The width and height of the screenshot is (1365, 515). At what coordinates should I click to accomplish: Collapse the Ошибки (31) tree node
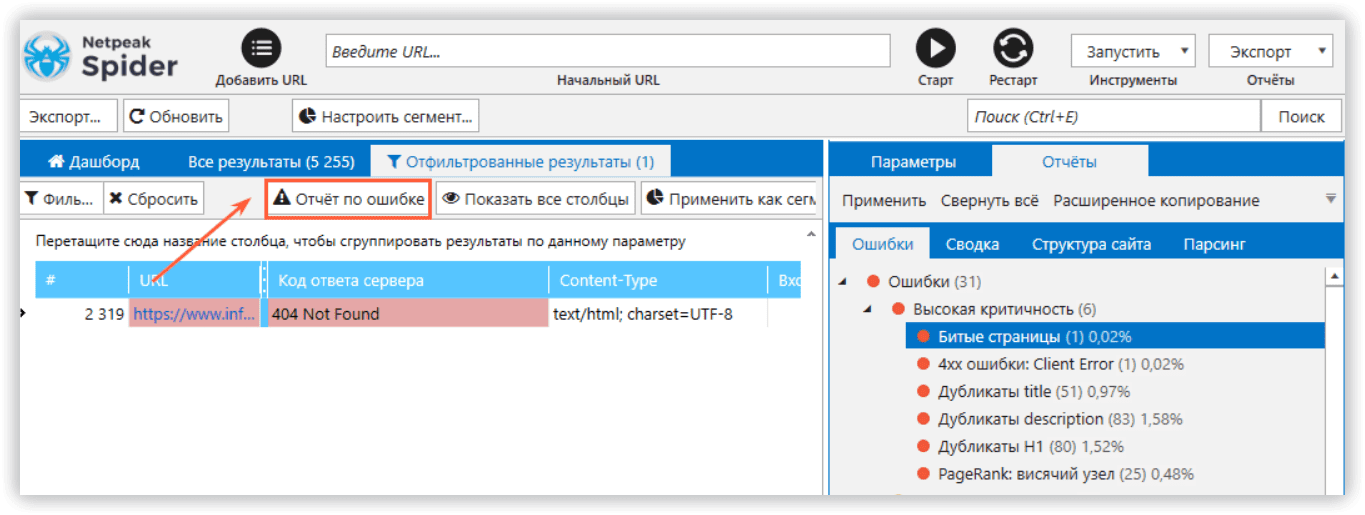[x=843, y=282]
